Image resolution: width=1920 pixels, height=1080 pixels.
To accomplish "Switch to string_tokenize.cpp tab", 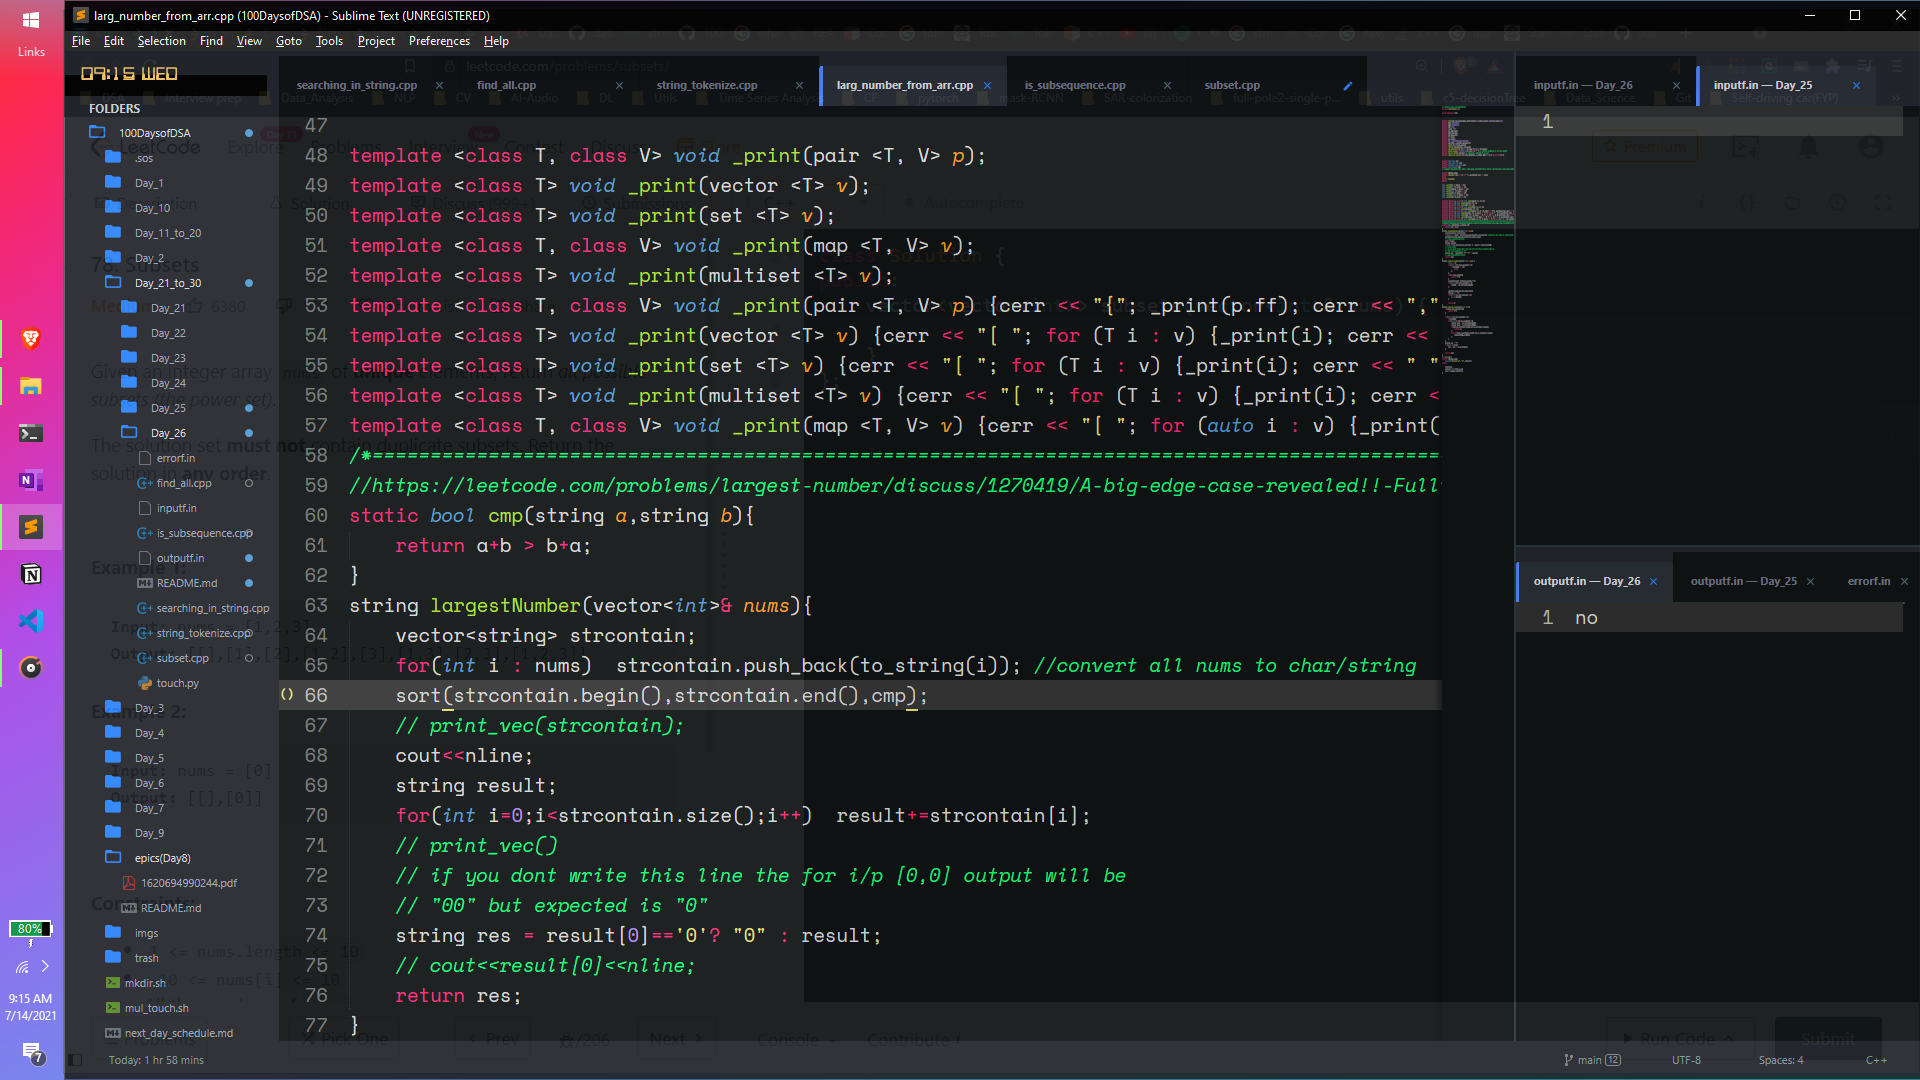I will point(707,85).
